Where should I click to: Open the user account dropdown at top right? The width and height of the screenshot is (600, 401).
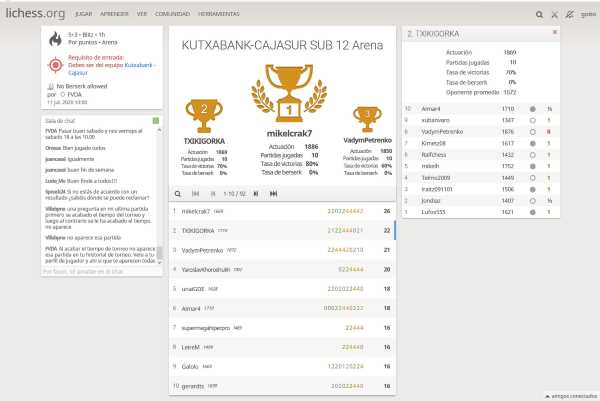[588, 15]
